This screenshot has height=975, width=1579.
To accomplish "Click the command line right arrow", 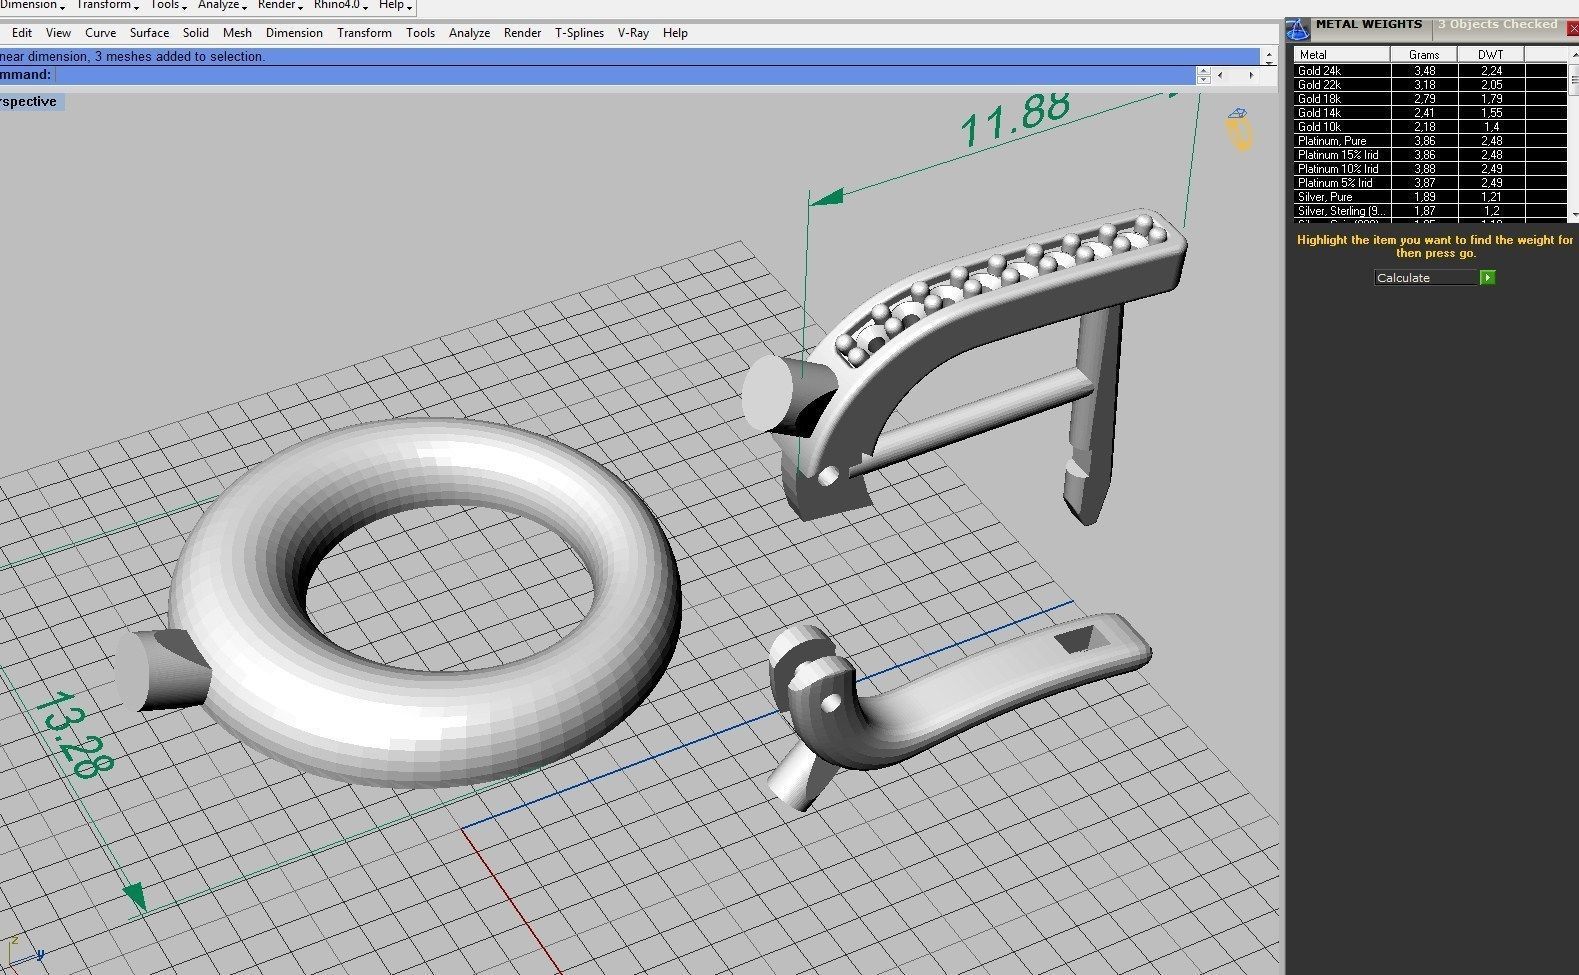I will click(x=1250, y=75).
